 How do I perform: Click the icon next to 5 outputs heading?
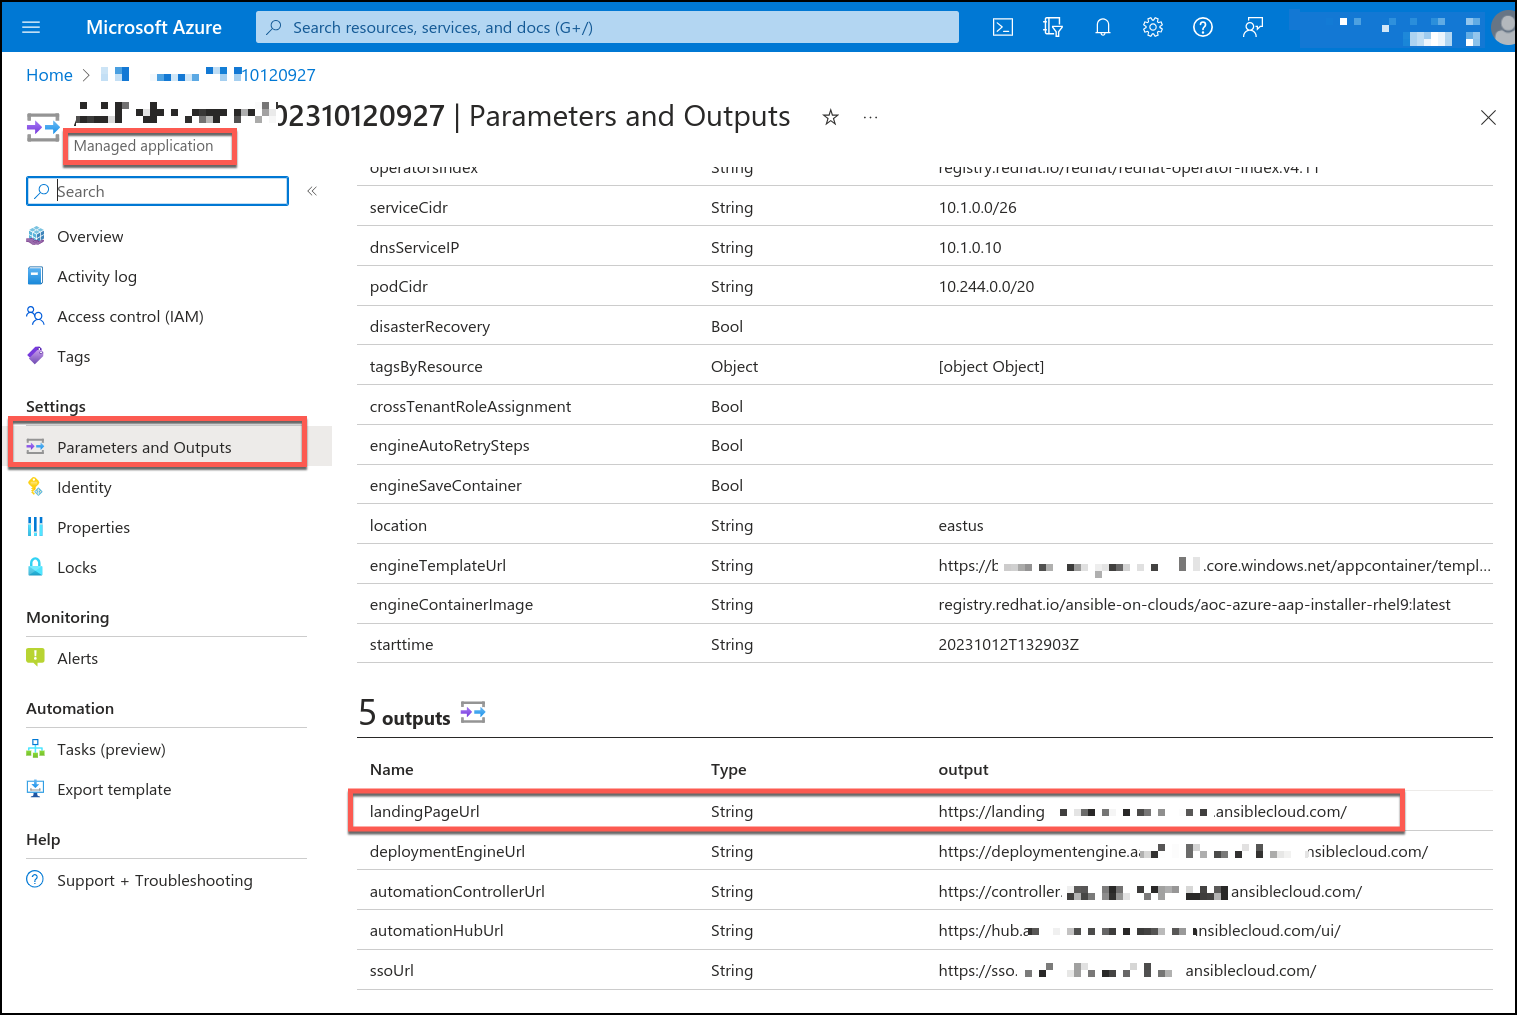coord(472,712)
